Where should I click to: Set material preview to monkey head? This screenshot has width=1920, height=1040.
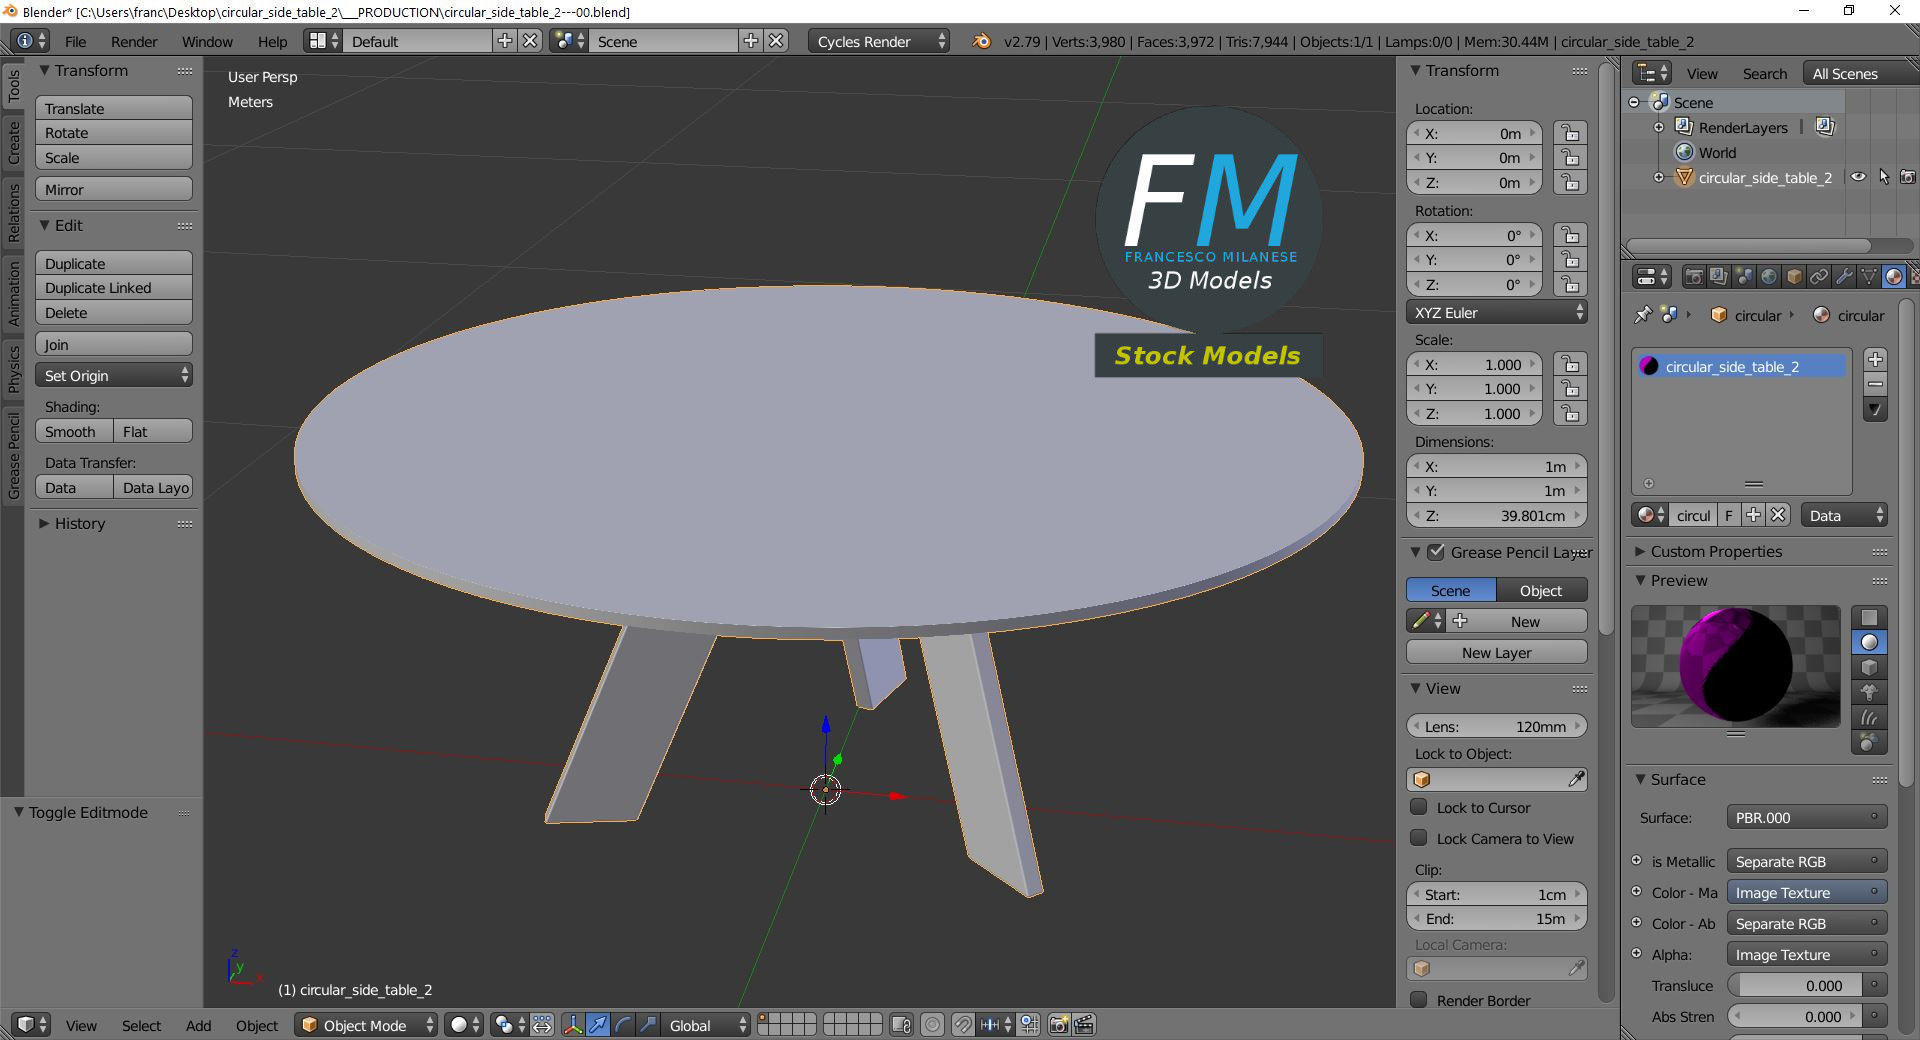click(1869, 692)
